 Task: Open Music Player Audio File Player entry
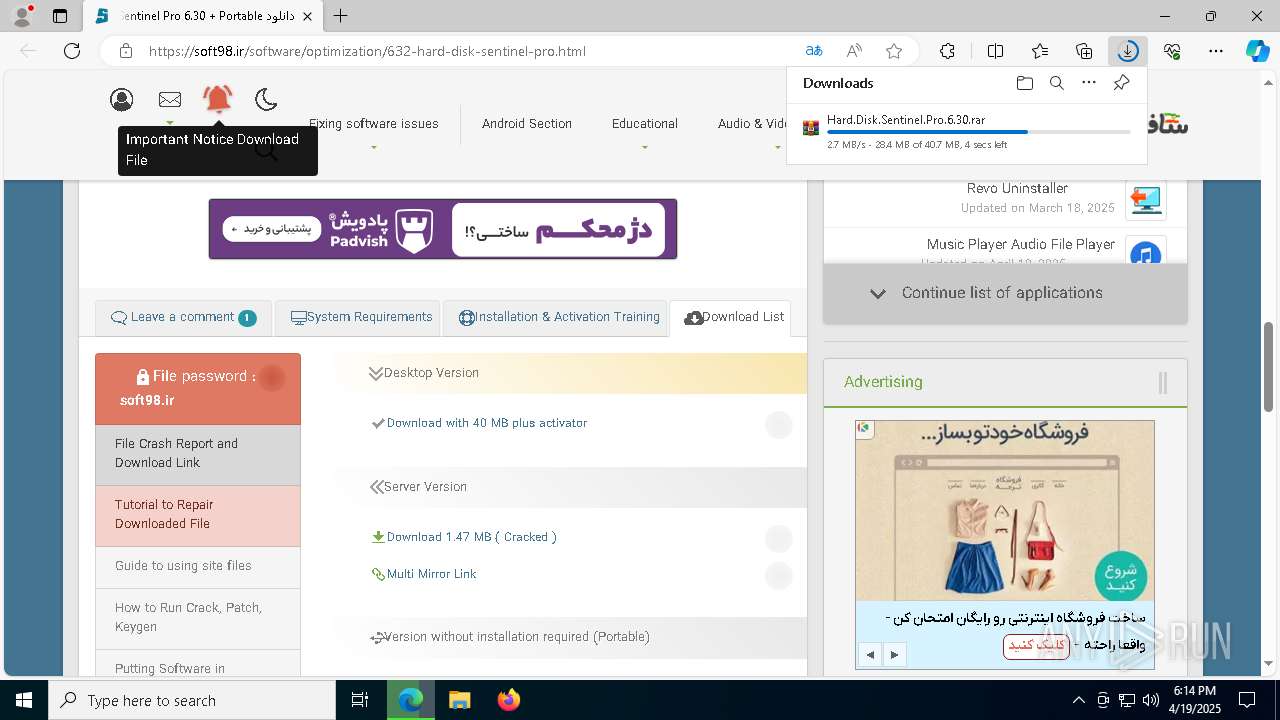click(x=1021, y=244)
